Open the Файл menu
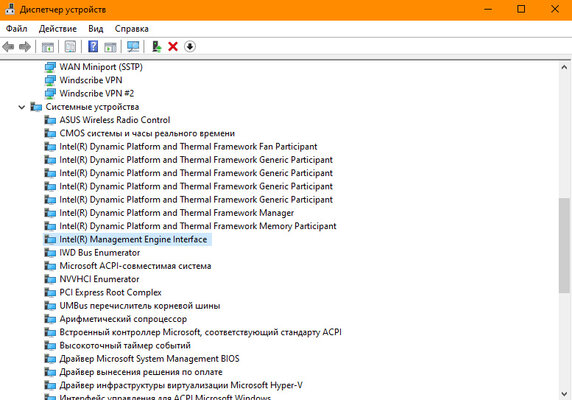This screenshot has width=572, height=400. tap(16, 29)
